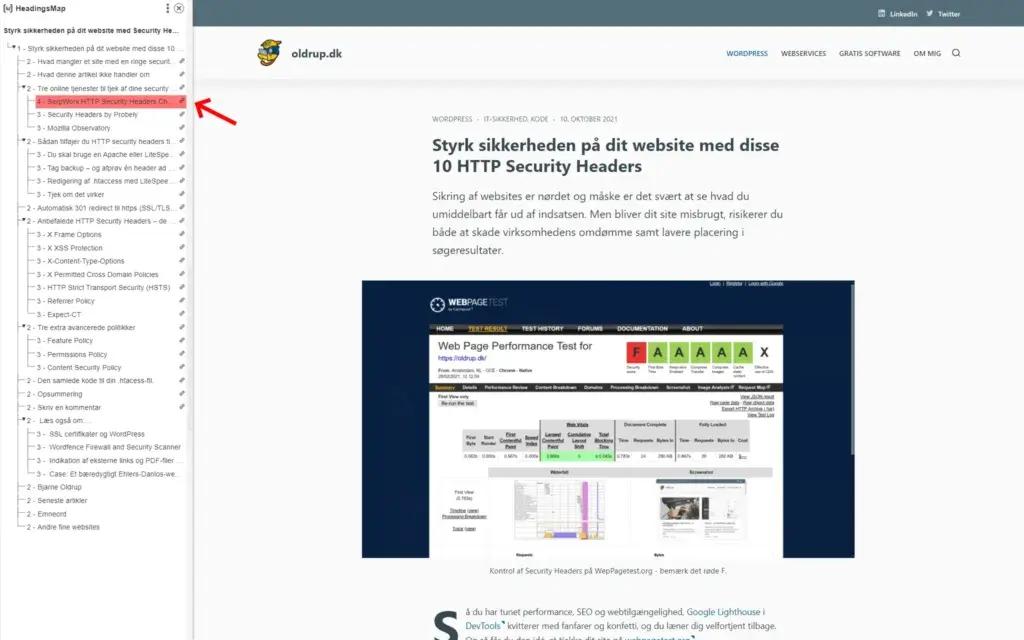Collapse the level 1 Styrk sikkerheden node
1024x640 pixels.
click(14, 47)
